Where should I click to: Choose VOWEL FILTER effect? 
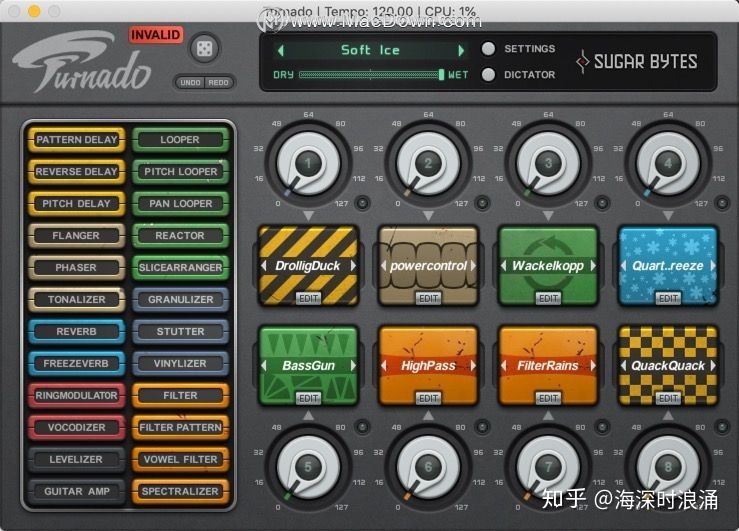coord(180,460)
